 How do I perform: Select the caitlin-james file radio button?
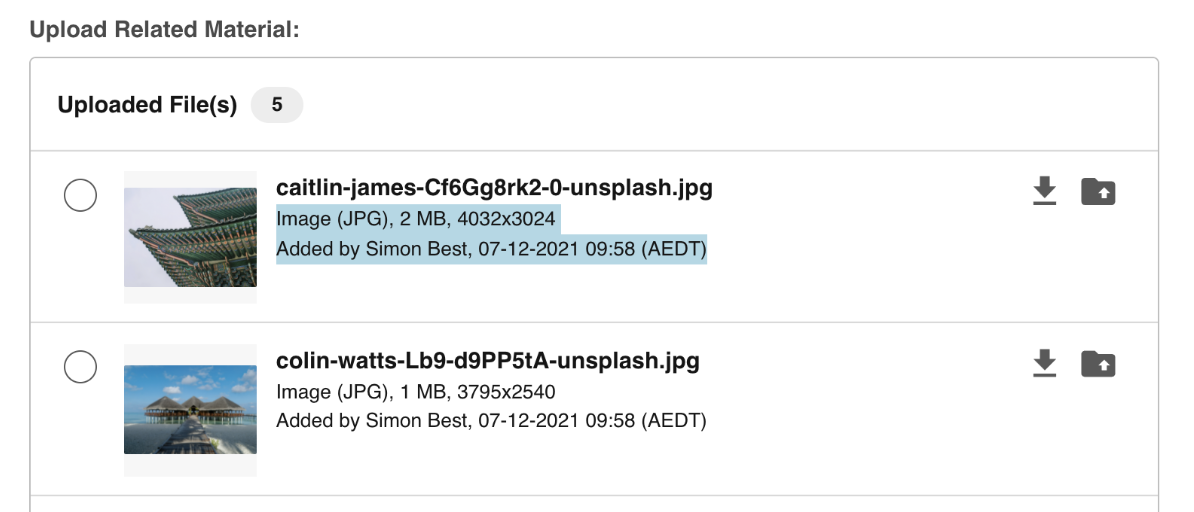click(80, 195)
